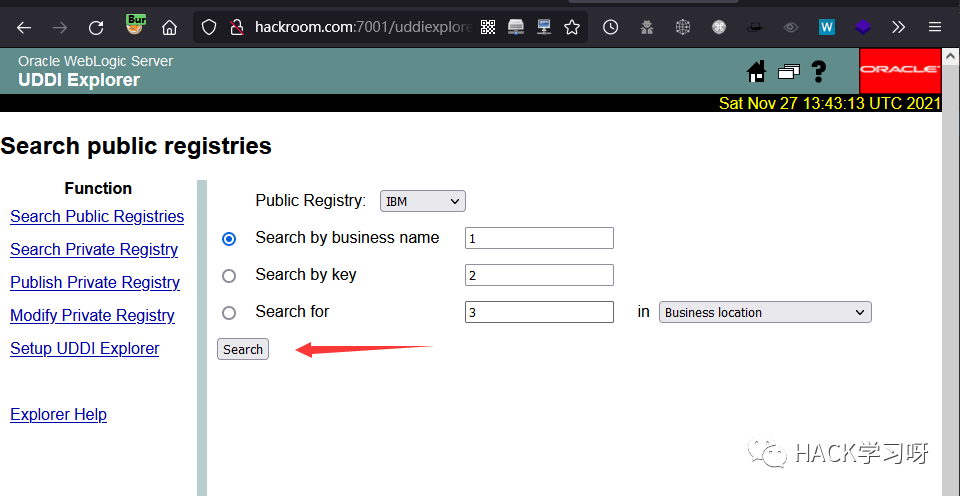The height and width of the screenshot is (496, 960).
Task: Click the Search for field containing 3
Action: click(x=539, y=312)
